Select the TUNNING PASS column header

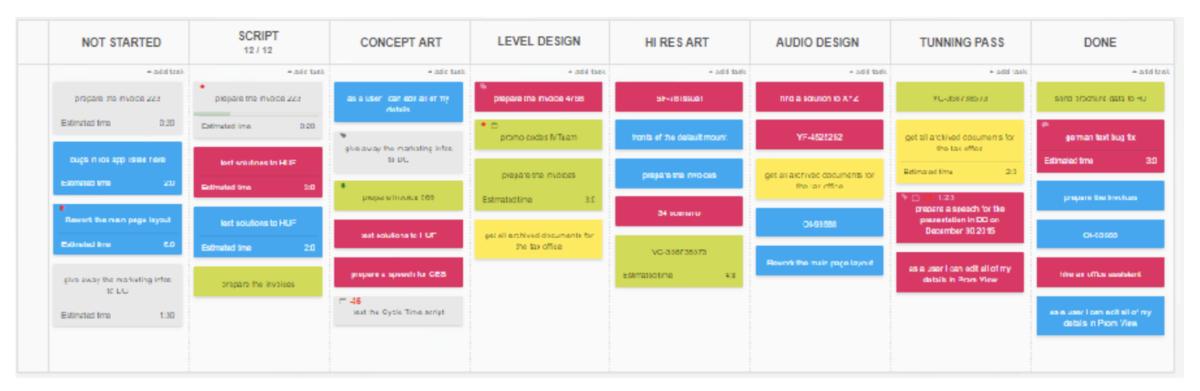pyautogui.click(x=960, y=40)
